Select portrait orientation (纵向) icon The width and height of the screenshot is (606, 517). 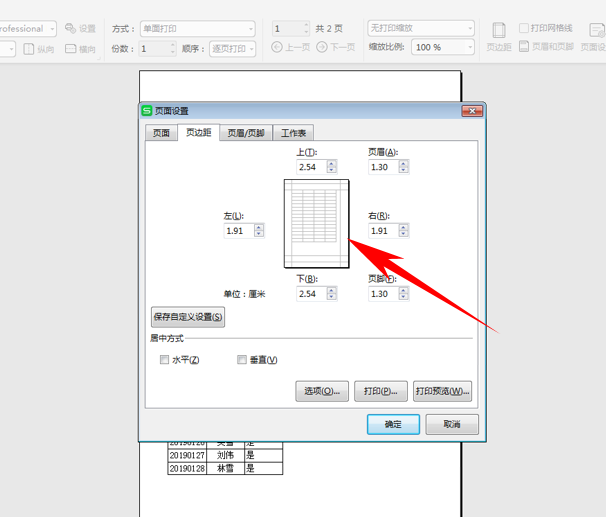29,49
